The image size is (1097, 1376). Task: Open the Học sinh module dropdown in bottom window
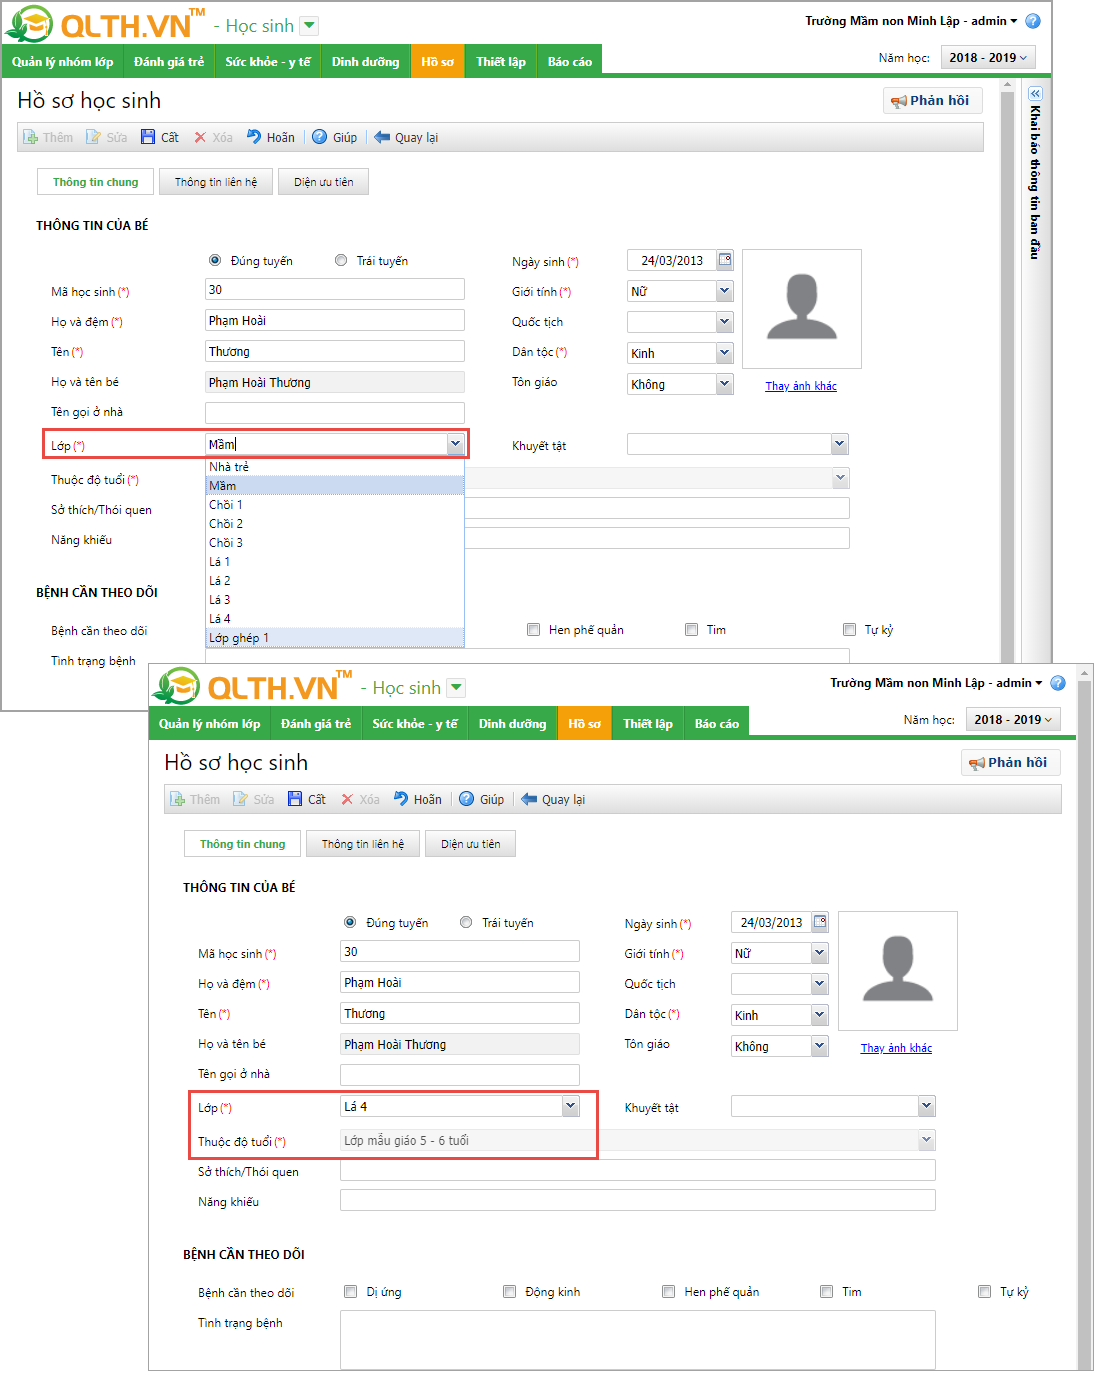456,687
